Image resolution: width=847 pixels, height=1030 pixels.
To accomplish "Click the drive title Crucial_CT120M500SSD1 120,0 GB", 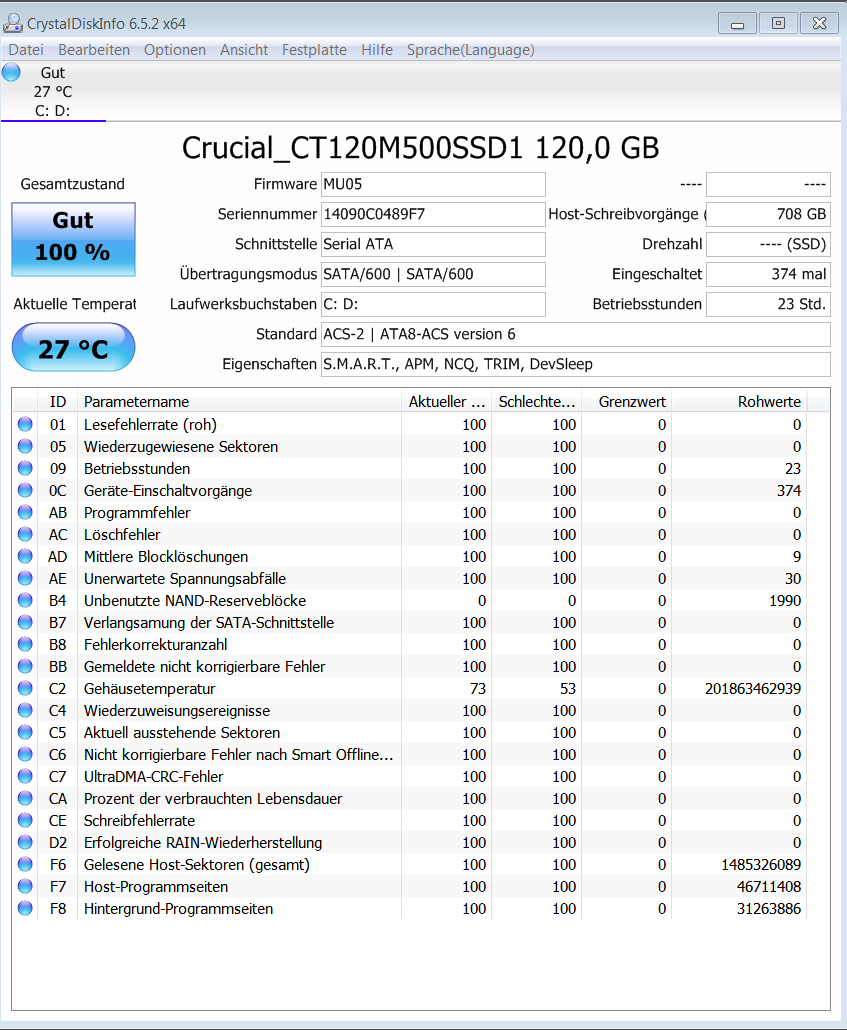I will pos(421,148).
